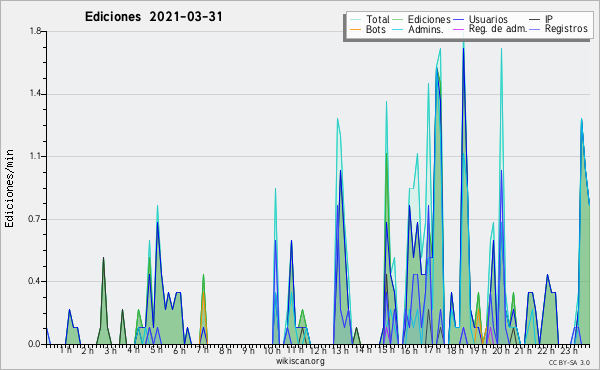Click the Reg. de adm. magenta legend line

pyautogui.click(x=458, y=29)
